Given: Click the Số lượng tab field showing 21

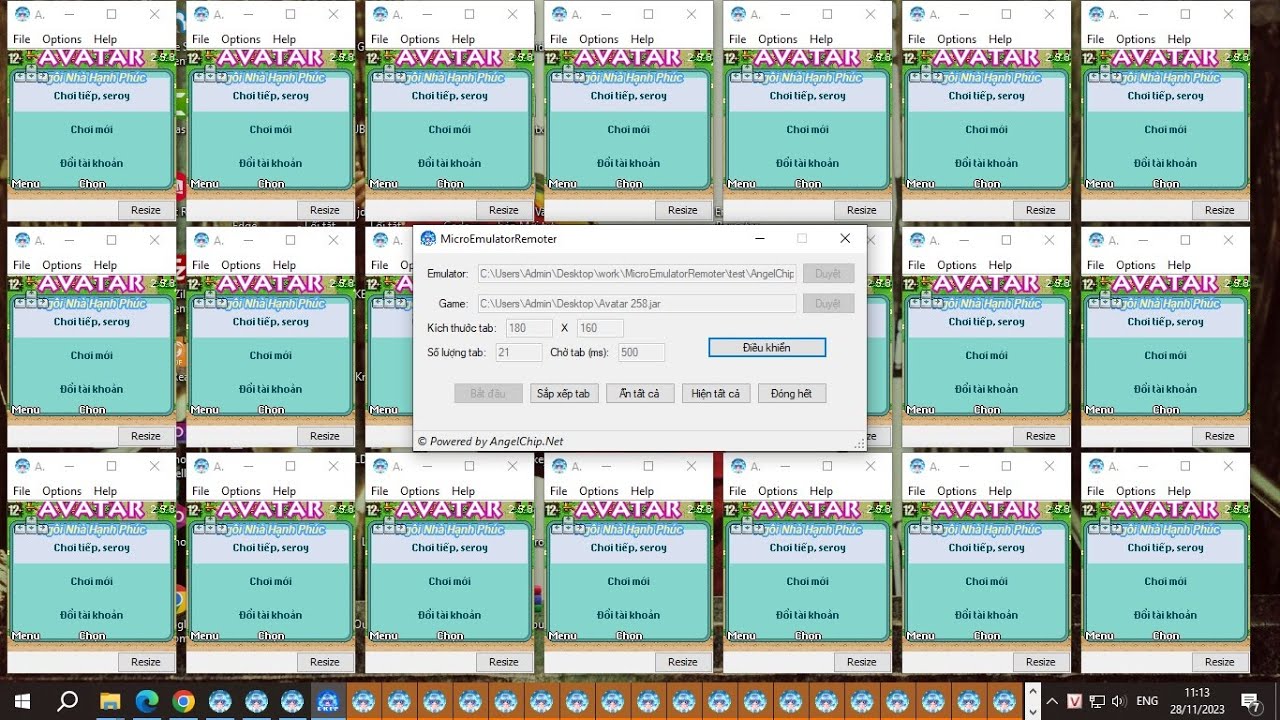Looking at the screenshot, I should pyautogui.click(x=518, y=353).
